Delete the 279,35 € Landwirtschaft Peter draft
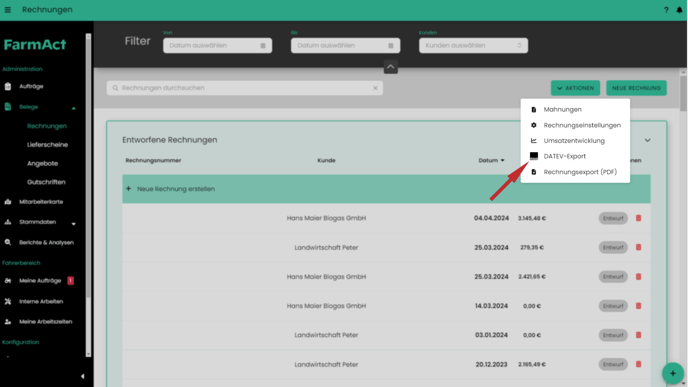This screenshot has width=688, height=387. [638, 247]
